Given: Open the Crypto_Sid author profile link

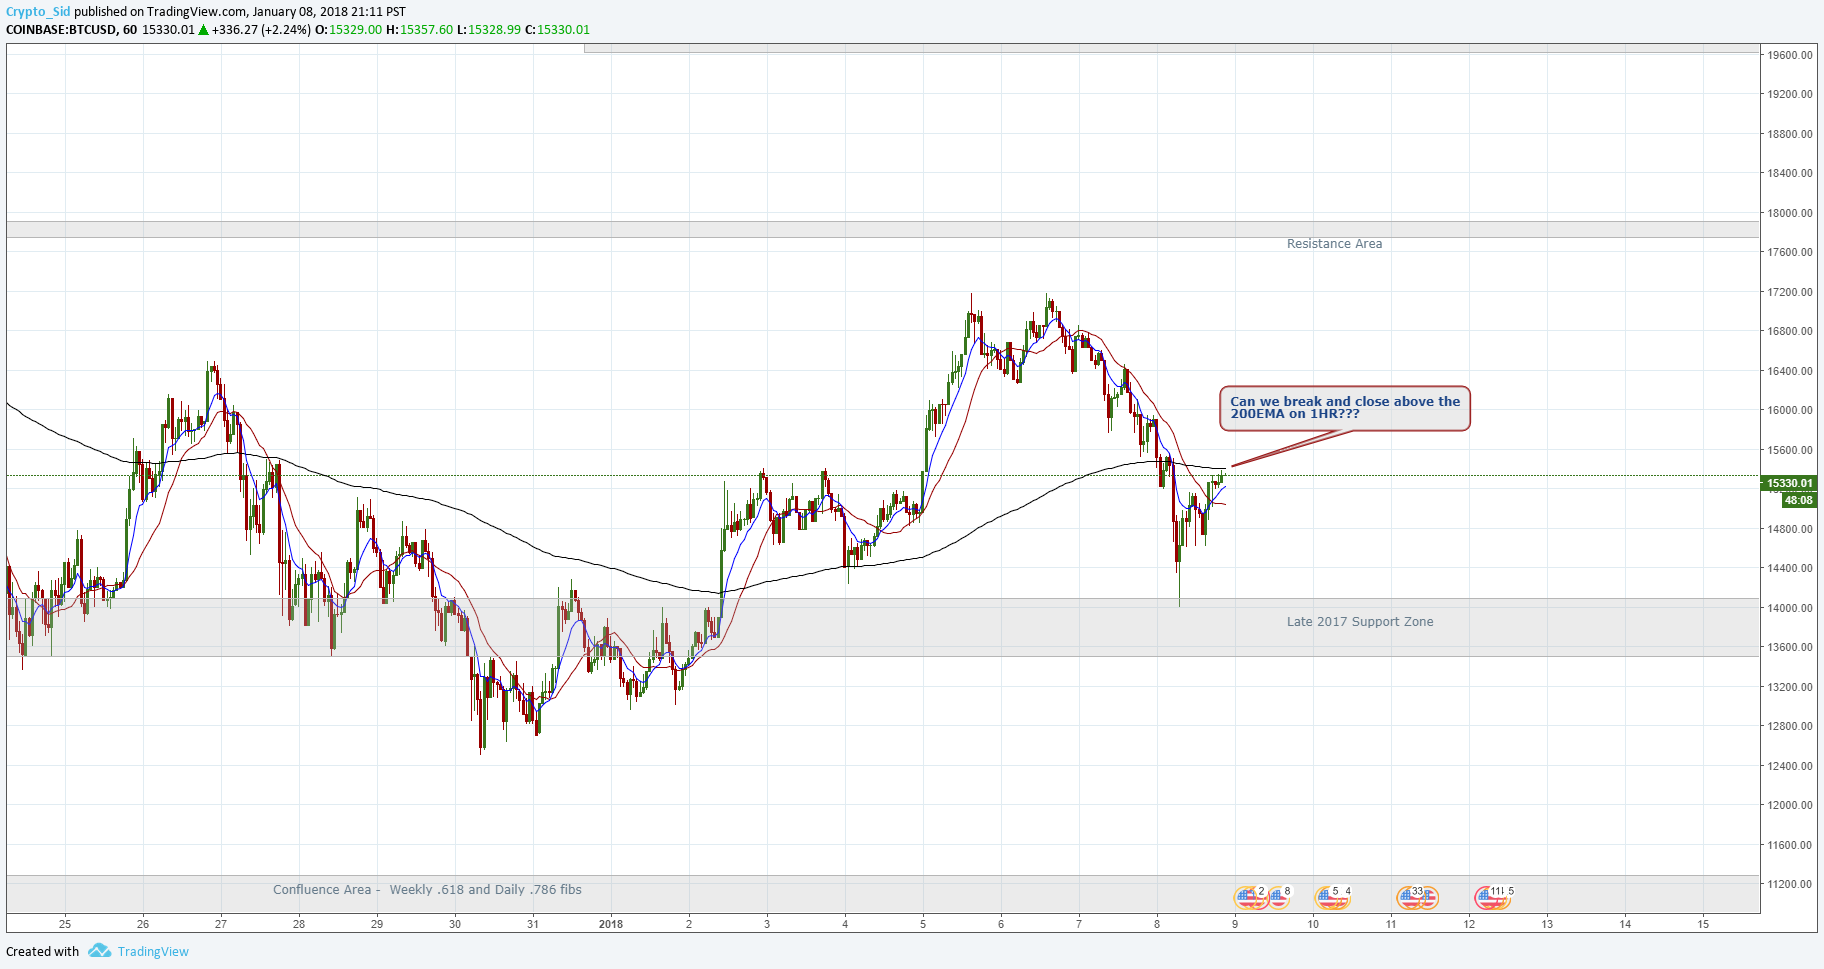Looking at the screenshot, I should point(38,12).
